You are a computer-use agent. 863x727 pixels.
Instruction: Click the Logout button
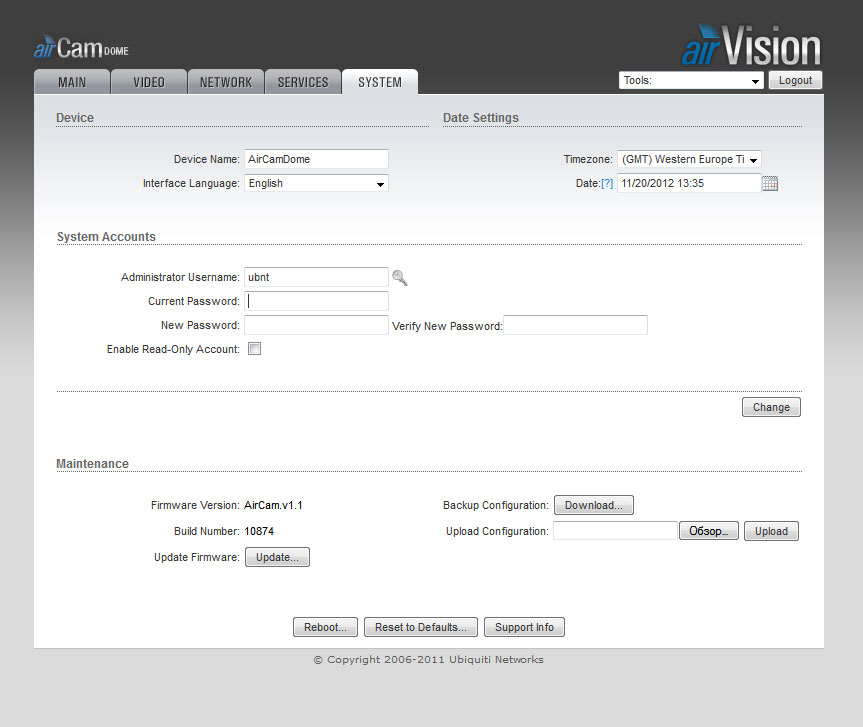(x=795, y=80)
